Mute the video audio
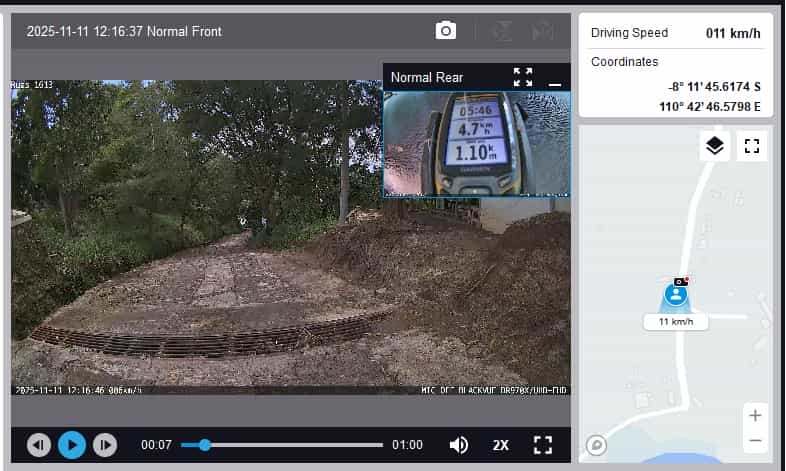Viewport: 786px width, 471px height. [459, 445]
